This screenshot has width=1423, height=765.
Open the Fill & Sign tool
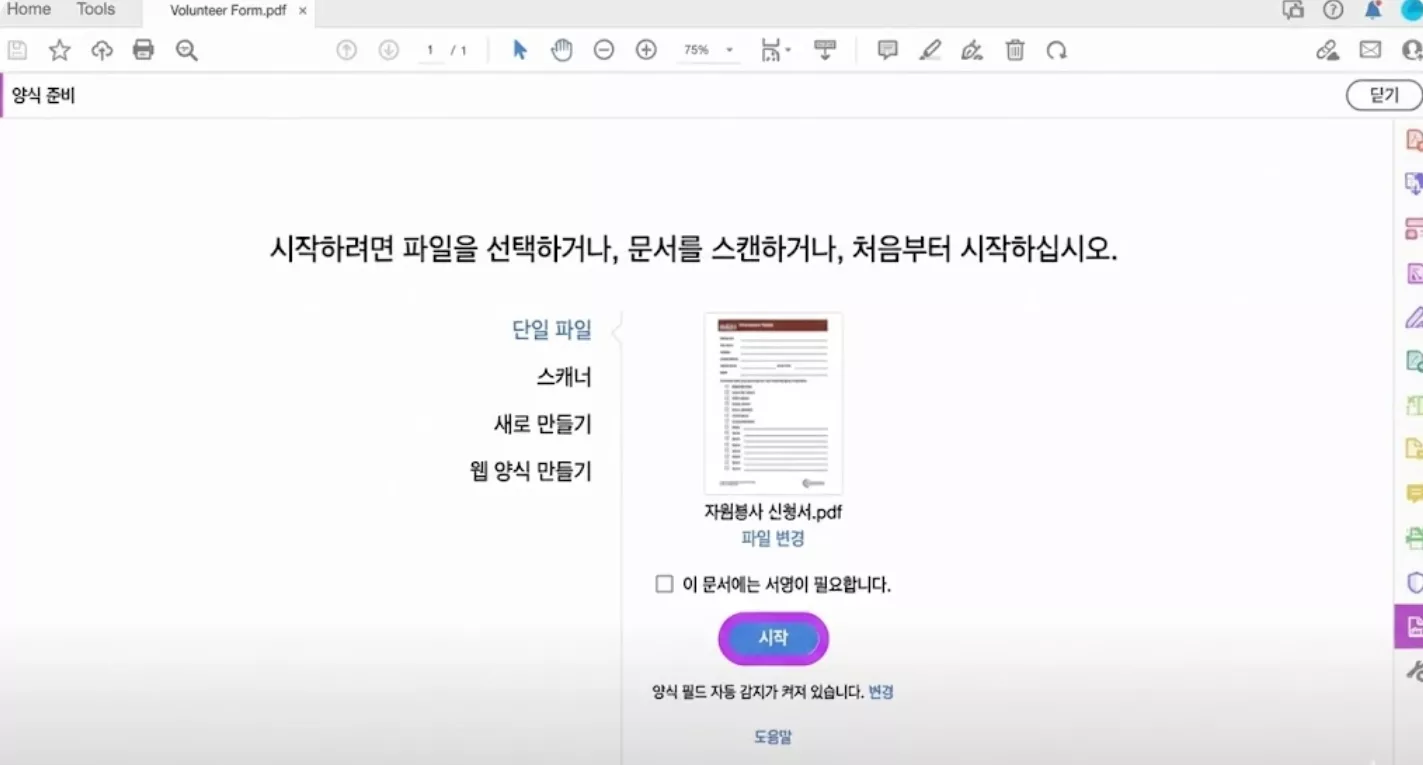[x=971, y=48]
